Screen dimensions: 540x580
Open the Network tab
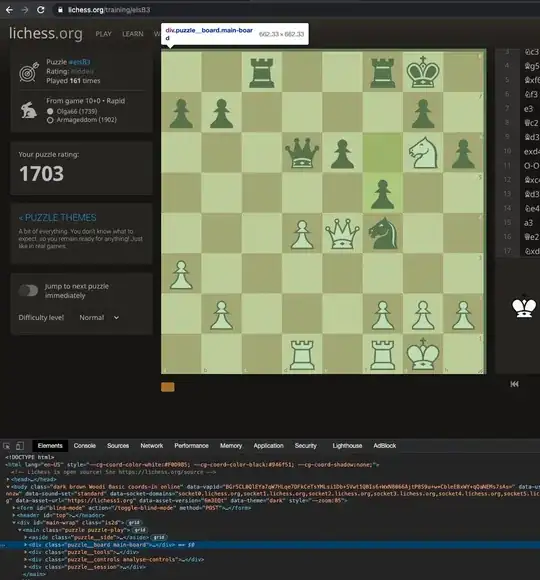pos(152,446)
